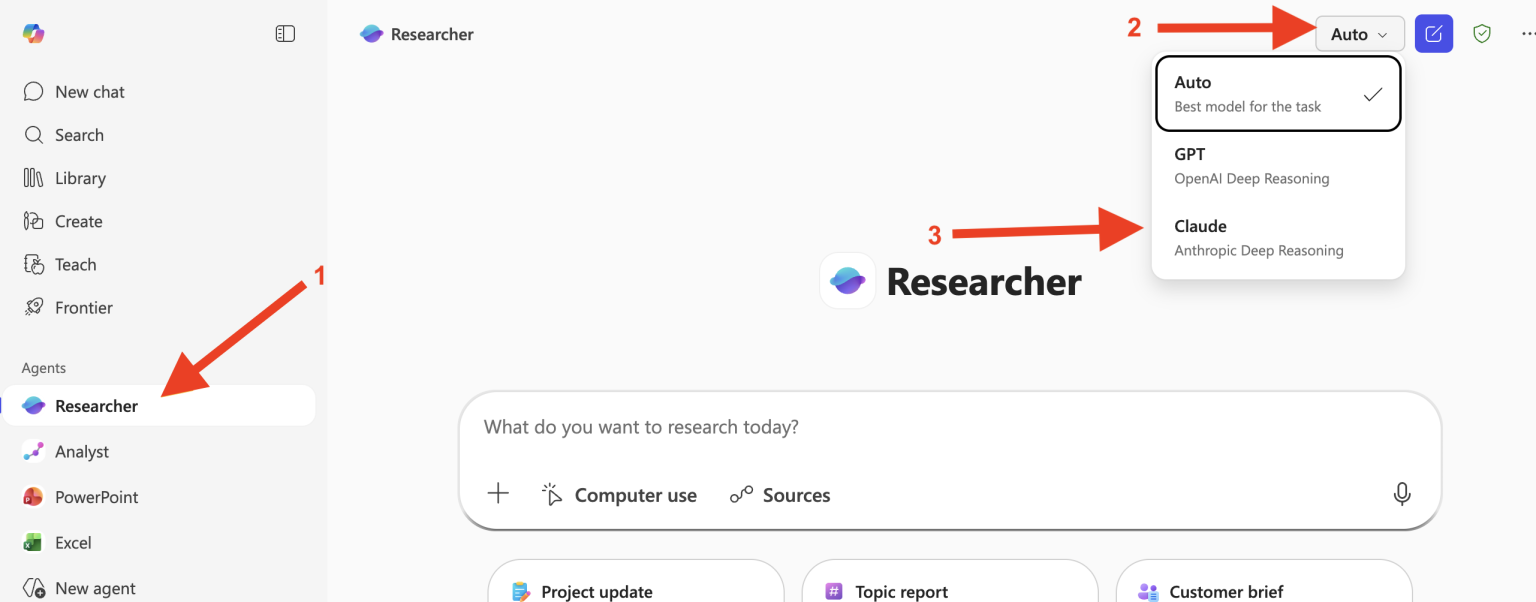Start a new chat with the blue compose icon
Viewport: 1536px width, 602px height.
coord(1433,34)
